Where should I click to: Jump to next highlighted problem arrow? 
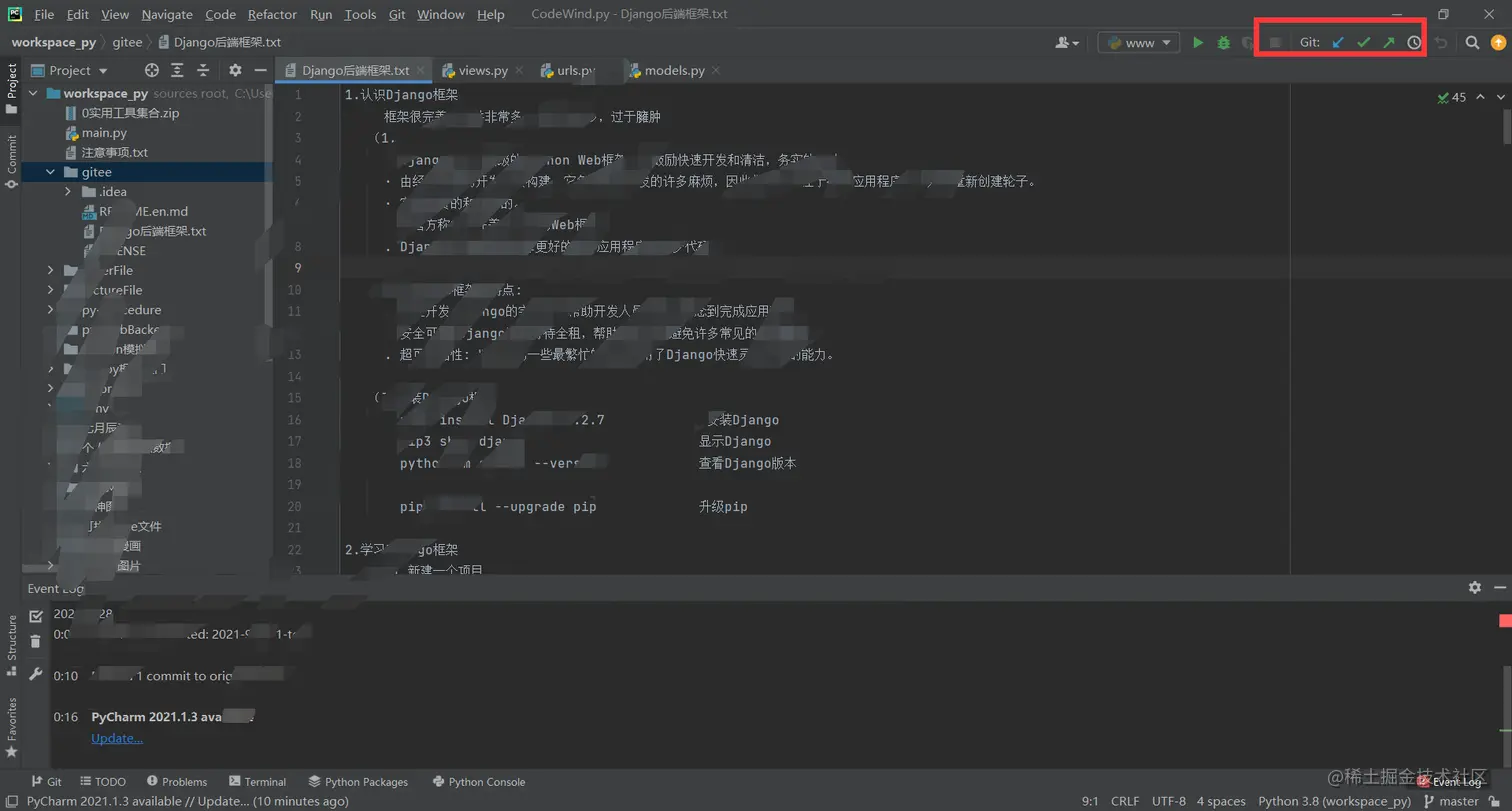click(x=1500, y=97)
